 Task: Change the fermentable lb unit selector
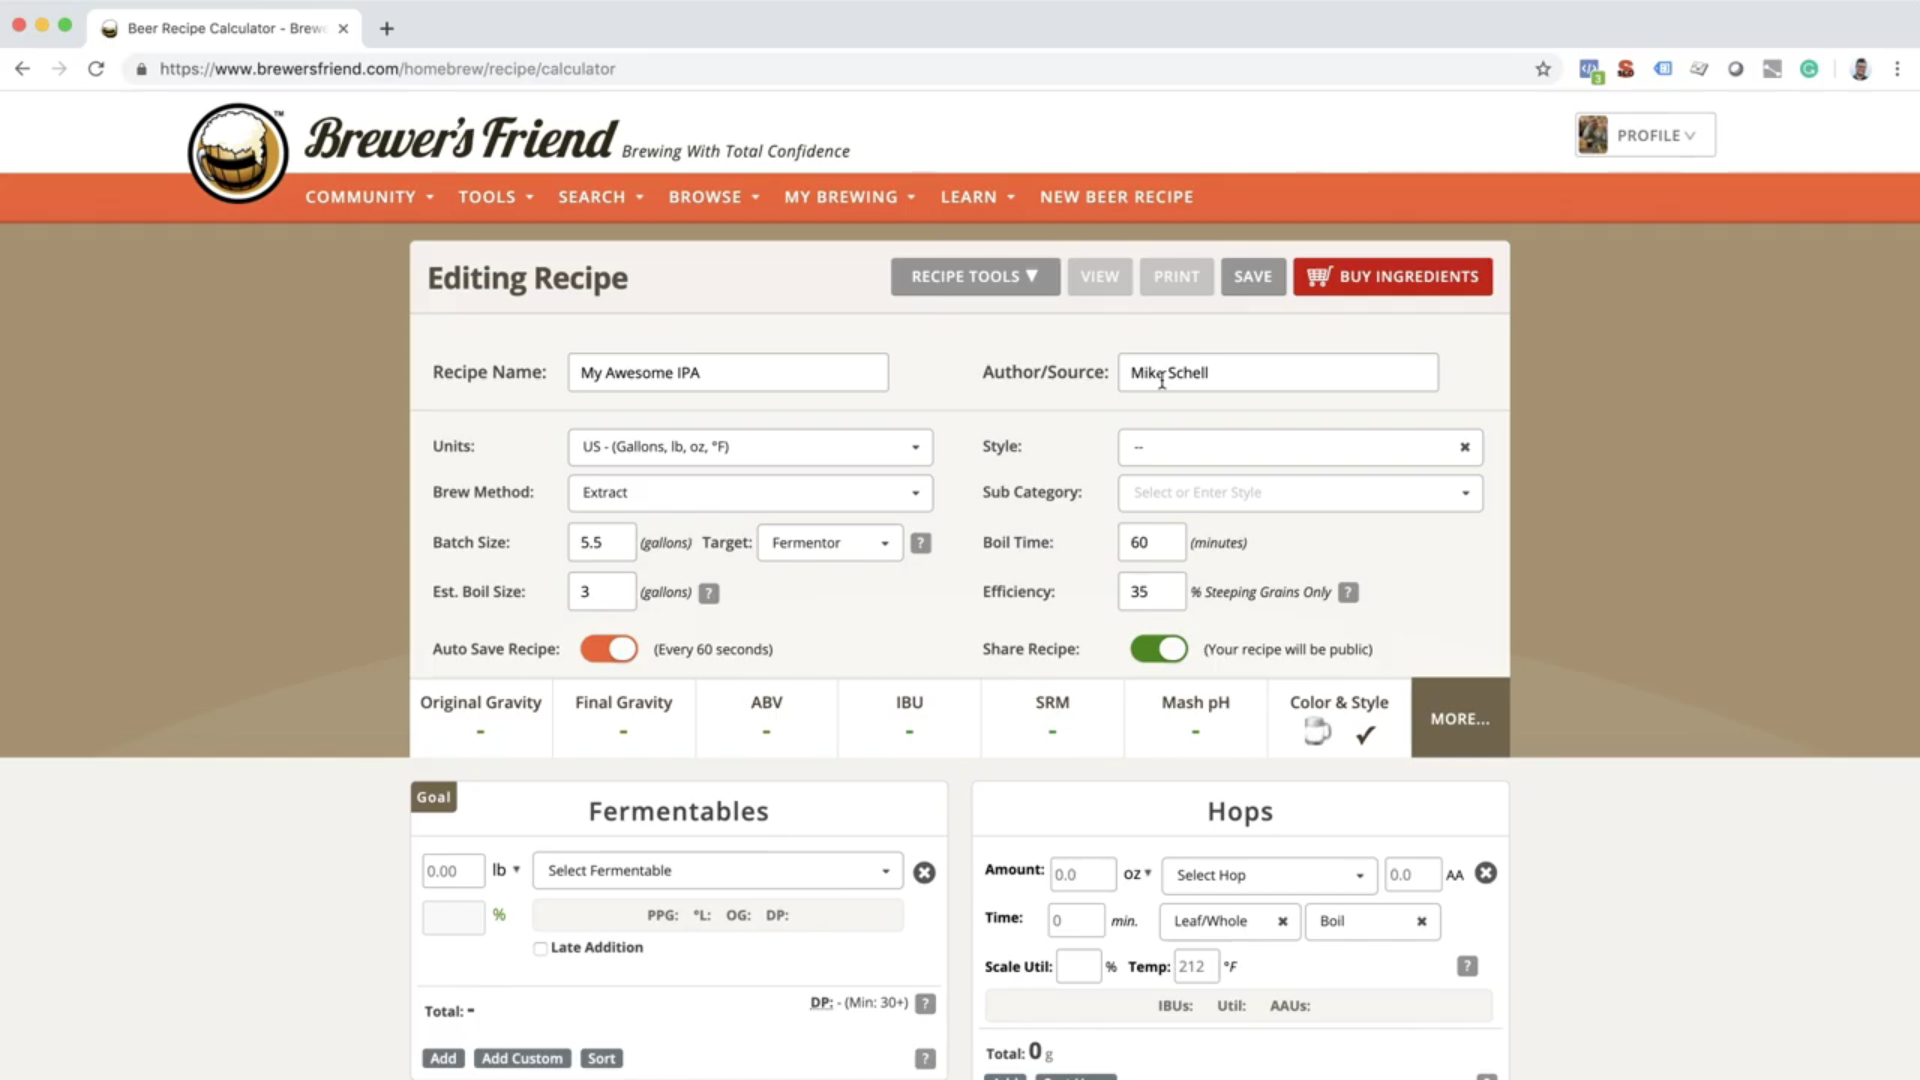point(506,870)
